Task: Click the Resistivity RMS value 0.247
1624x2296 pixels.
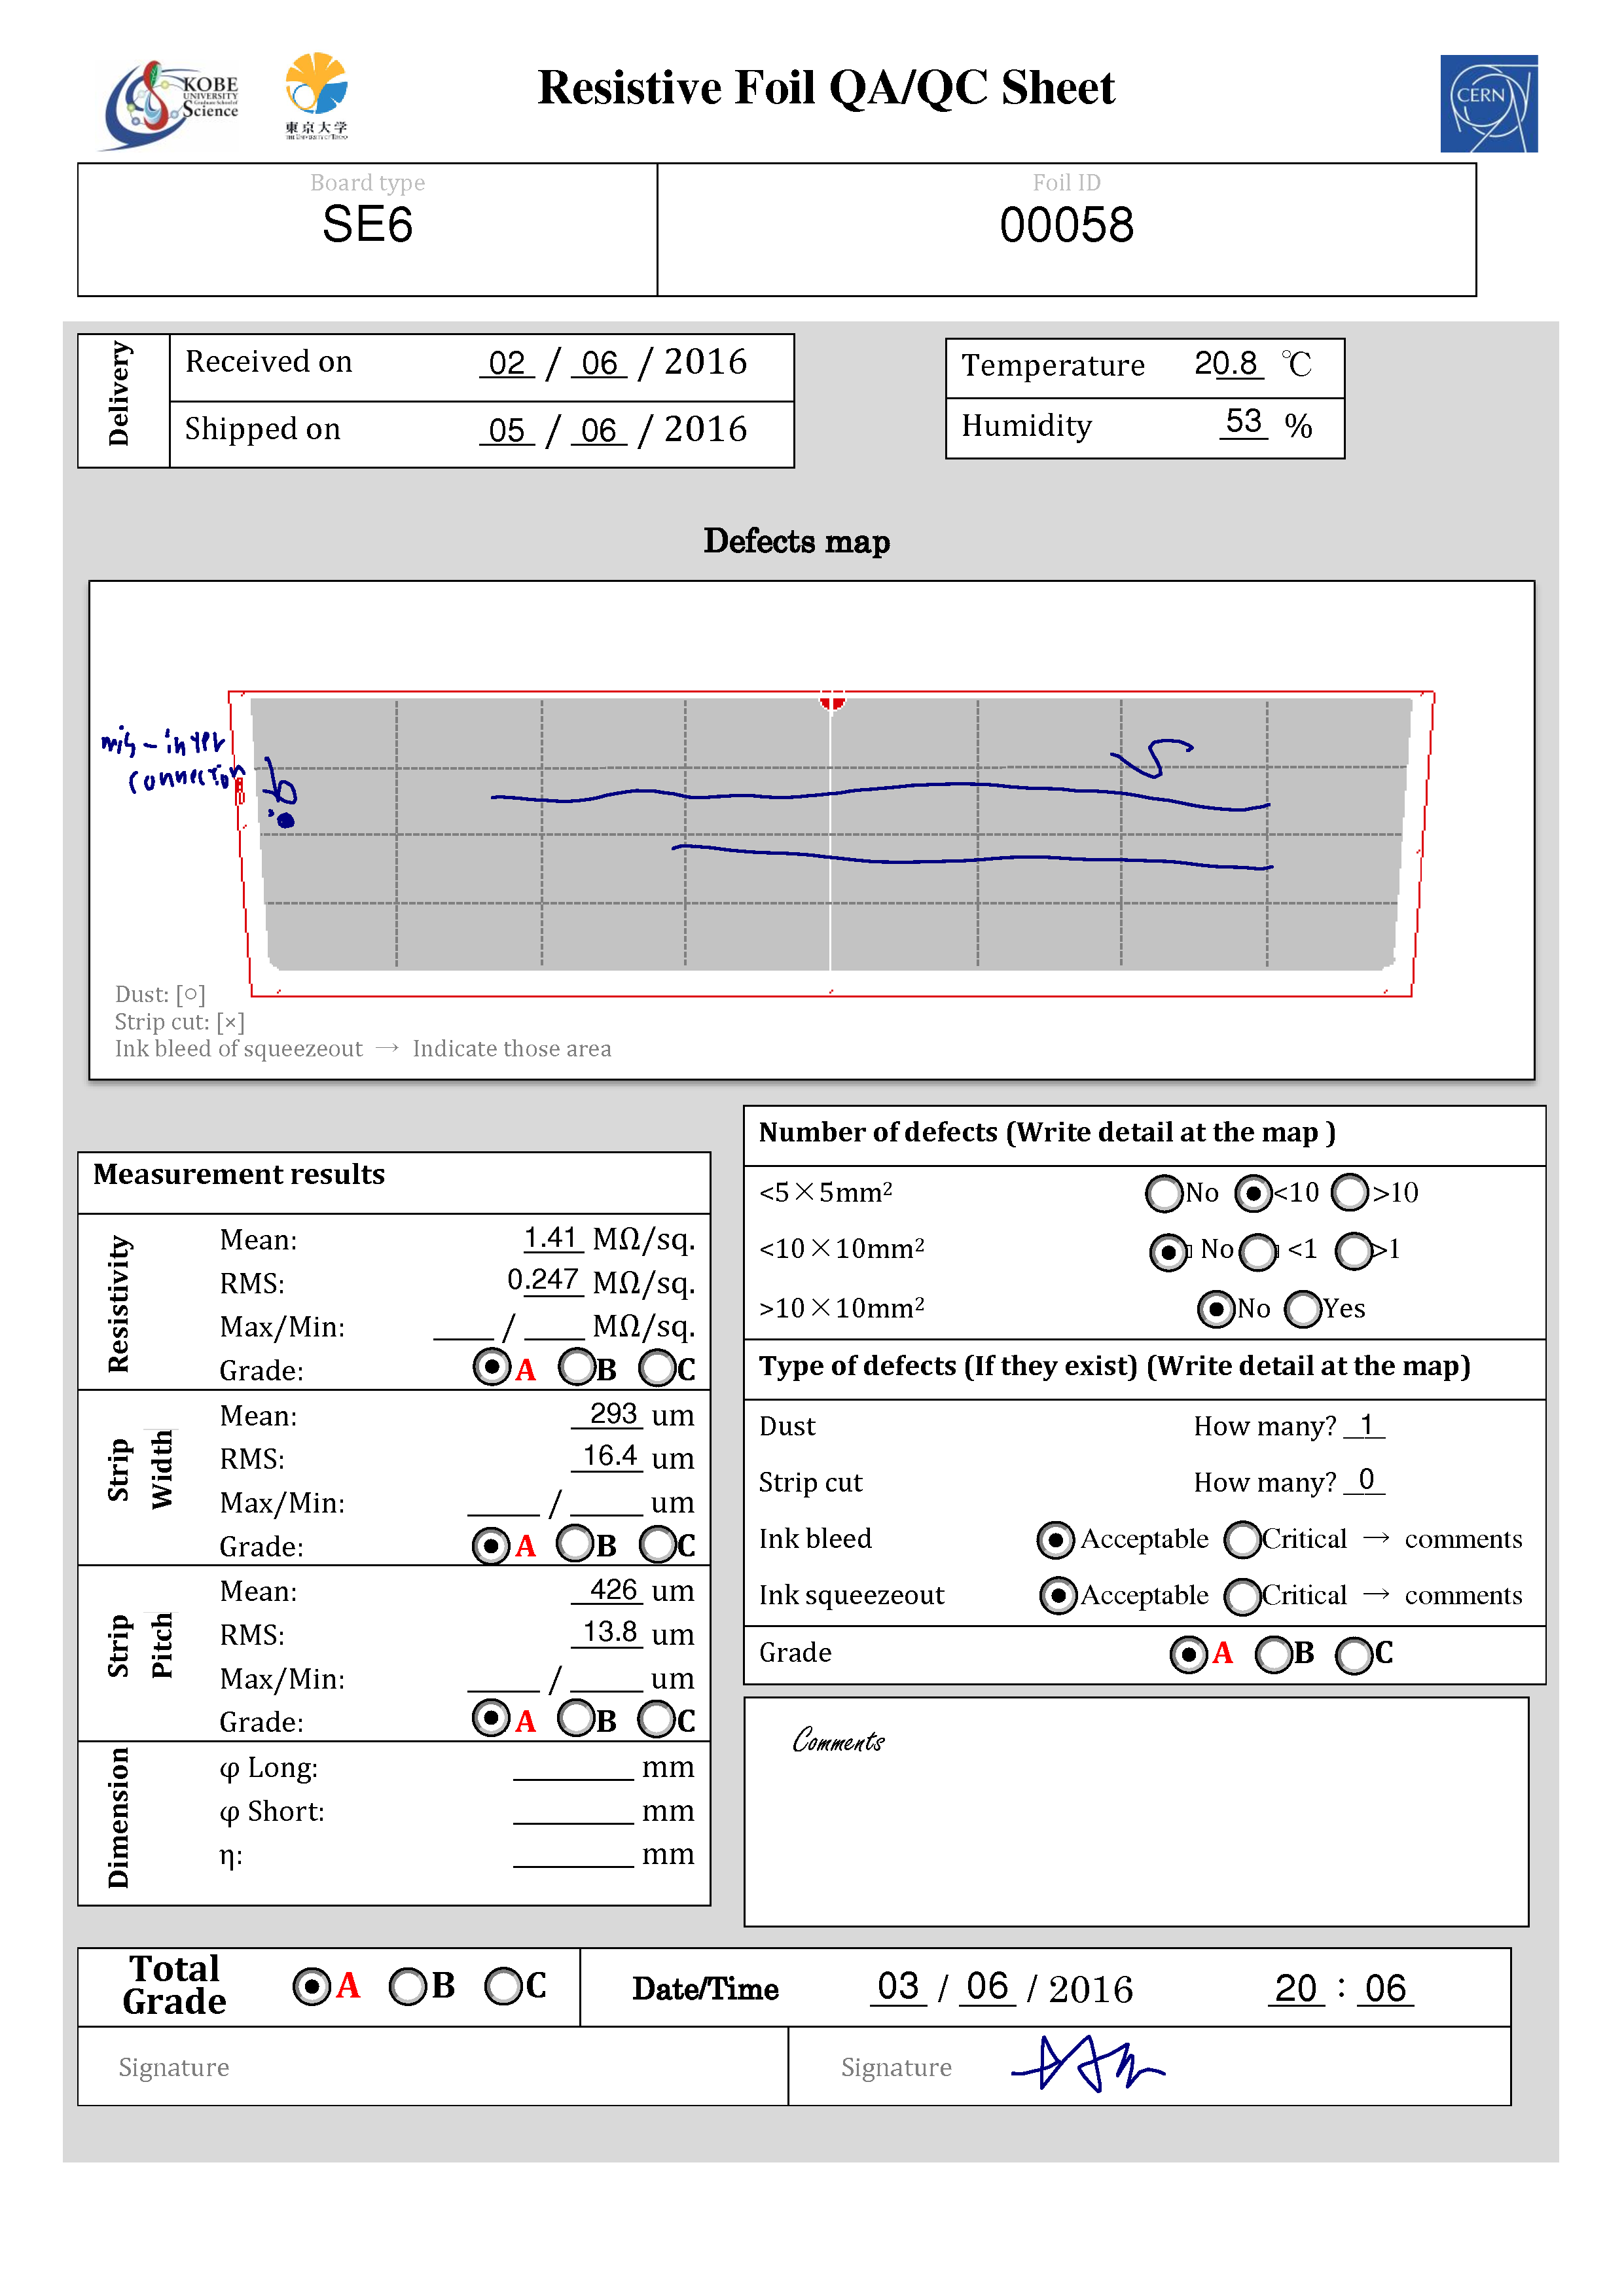Action: 544,1280
